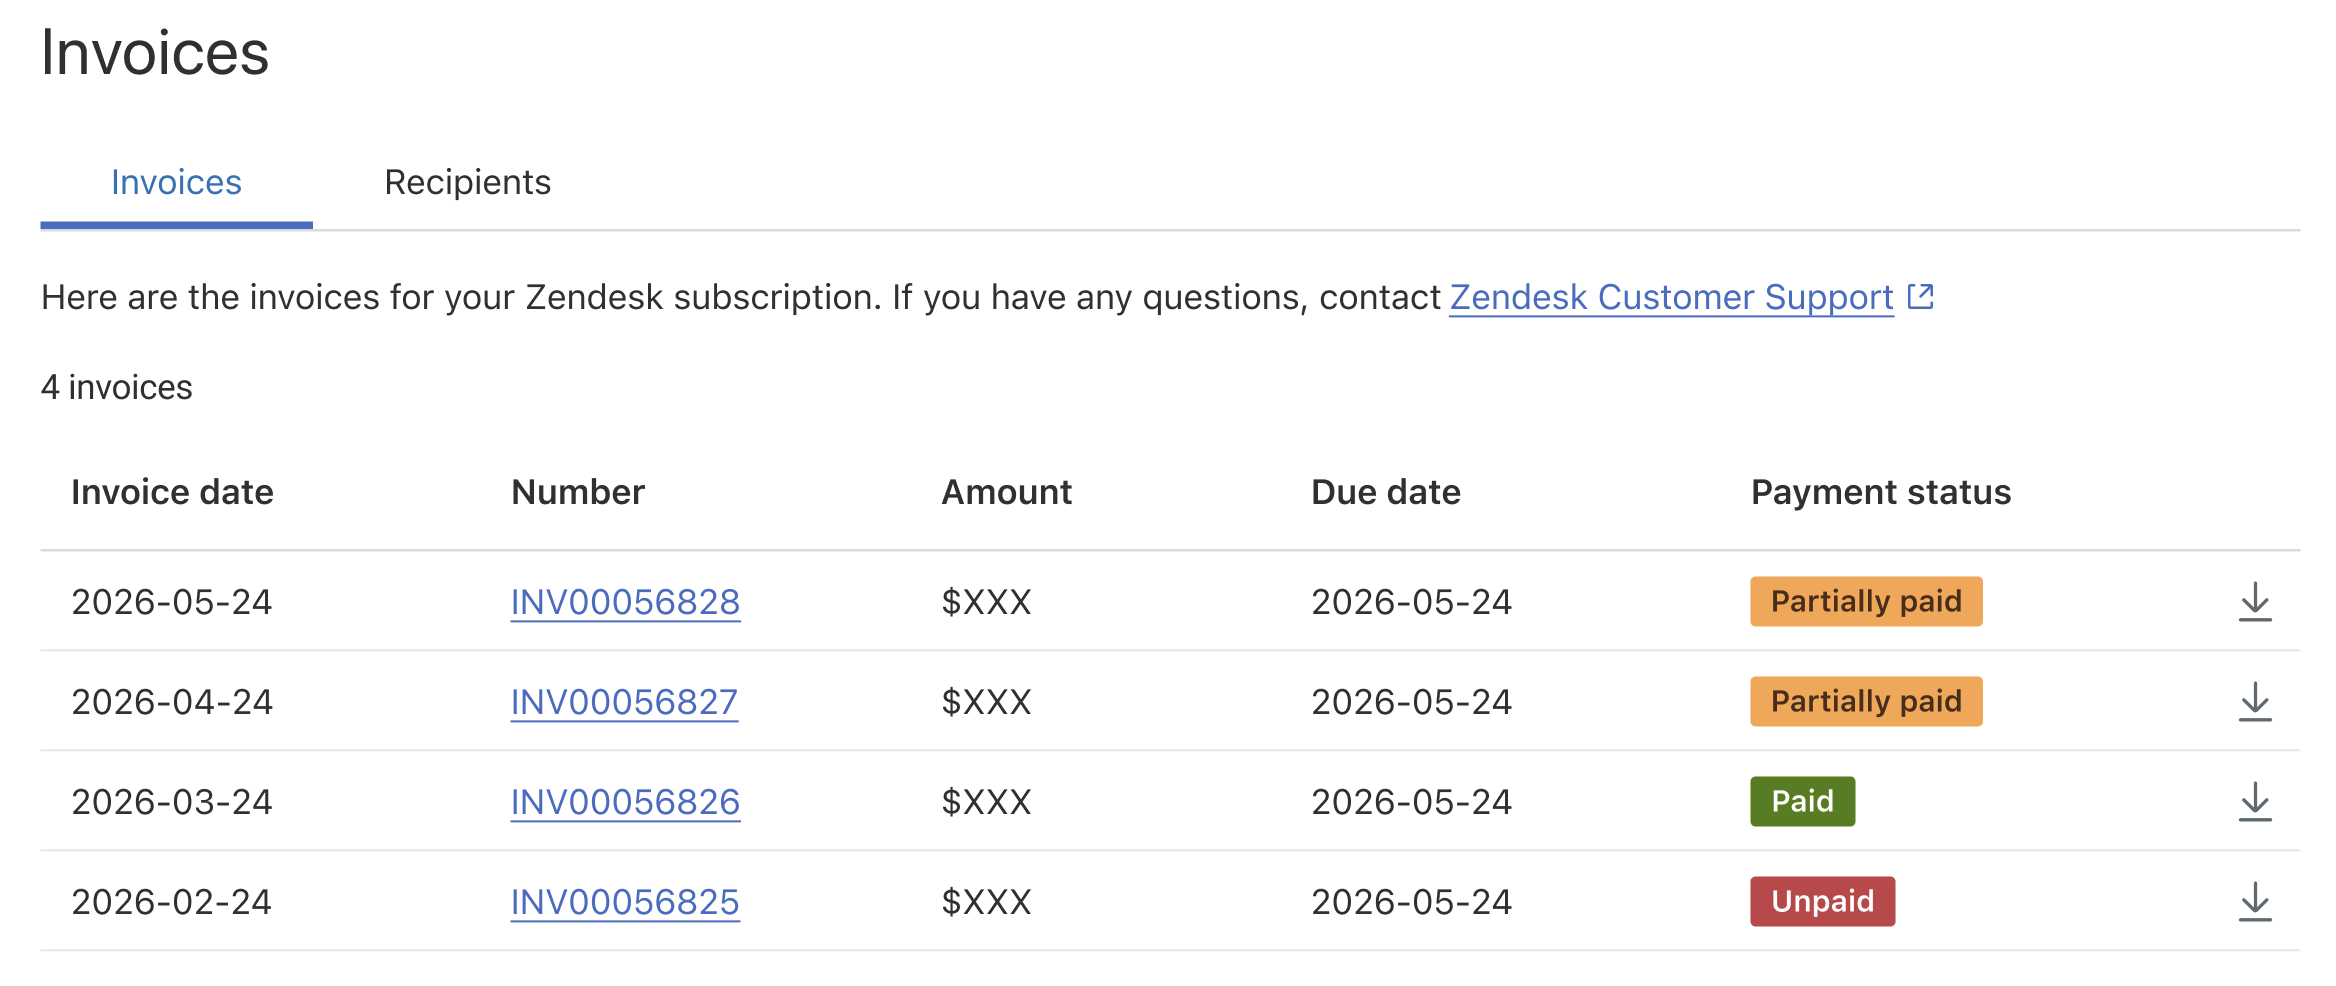Click the Invoice date column header
The height and width of the screenshot is (986, 2336).
point(172,492)
